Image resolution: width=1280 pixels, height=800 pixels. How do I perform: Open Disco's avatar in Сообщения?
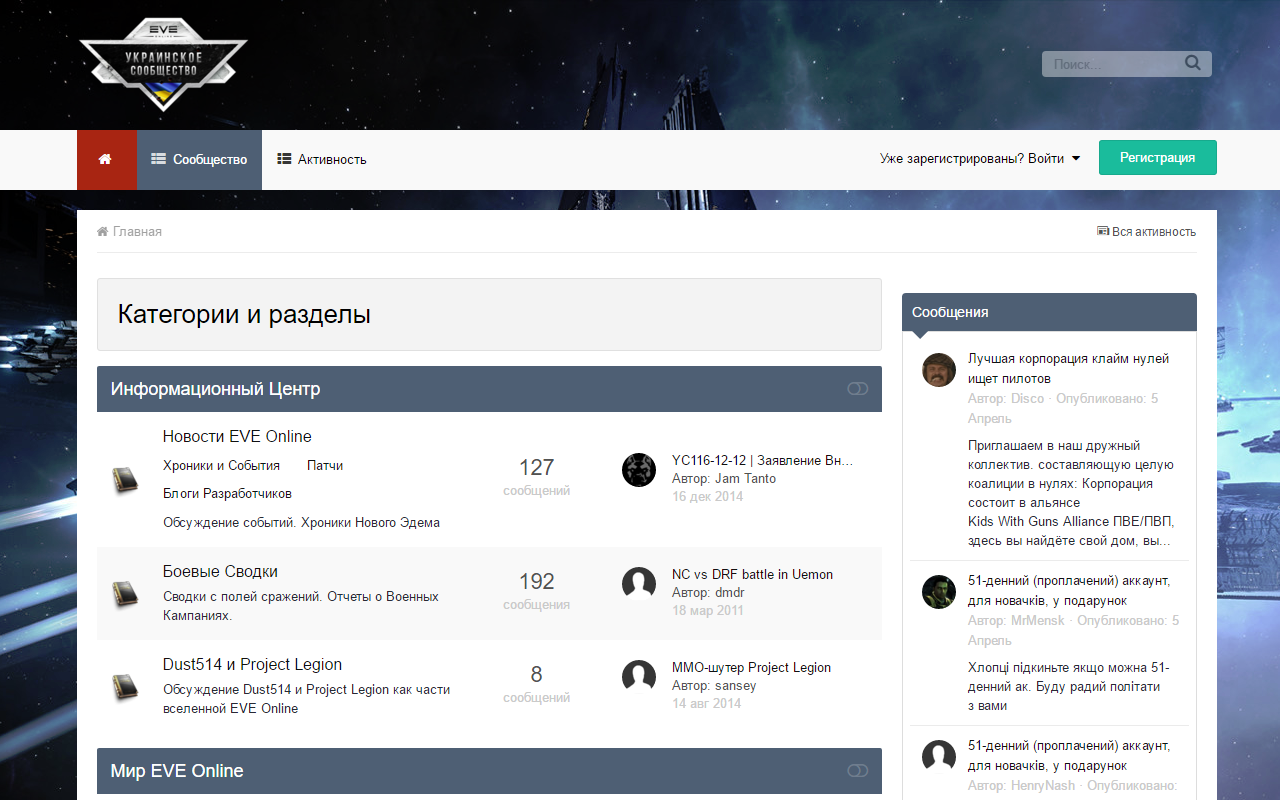point(939,370)
